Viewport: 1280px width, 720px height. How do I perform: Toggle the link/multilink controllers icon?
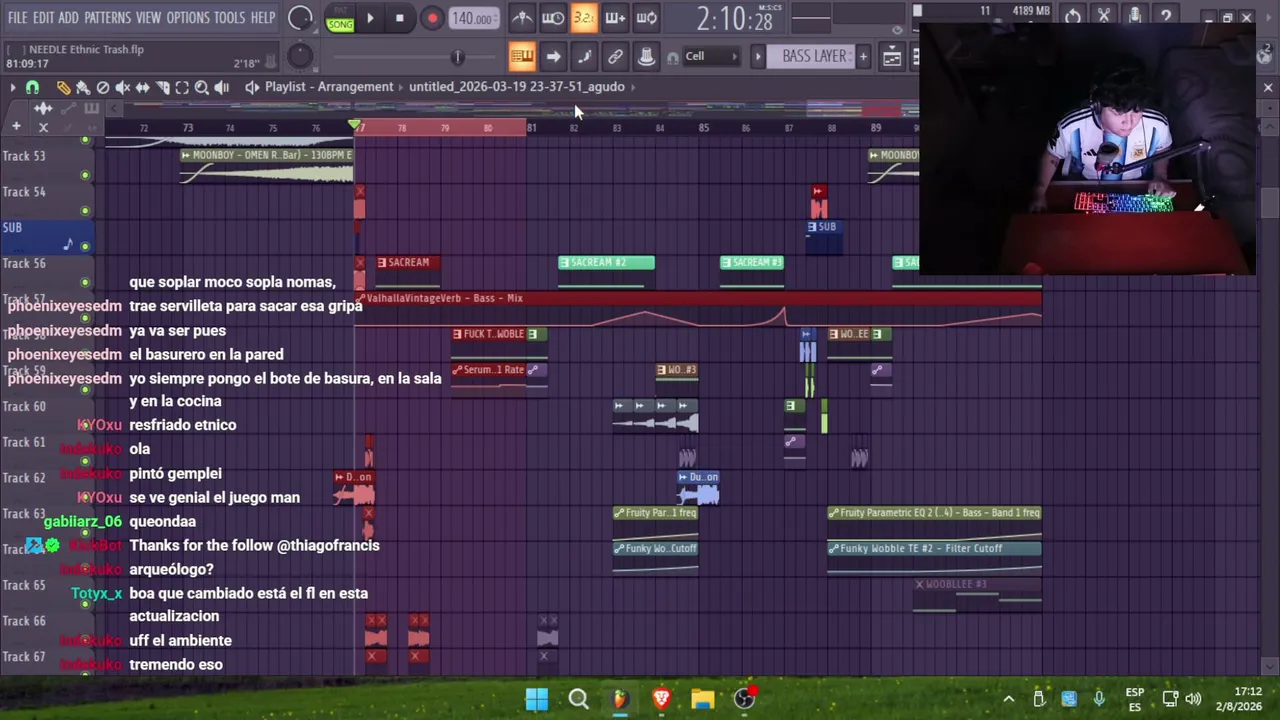point(615,56)
